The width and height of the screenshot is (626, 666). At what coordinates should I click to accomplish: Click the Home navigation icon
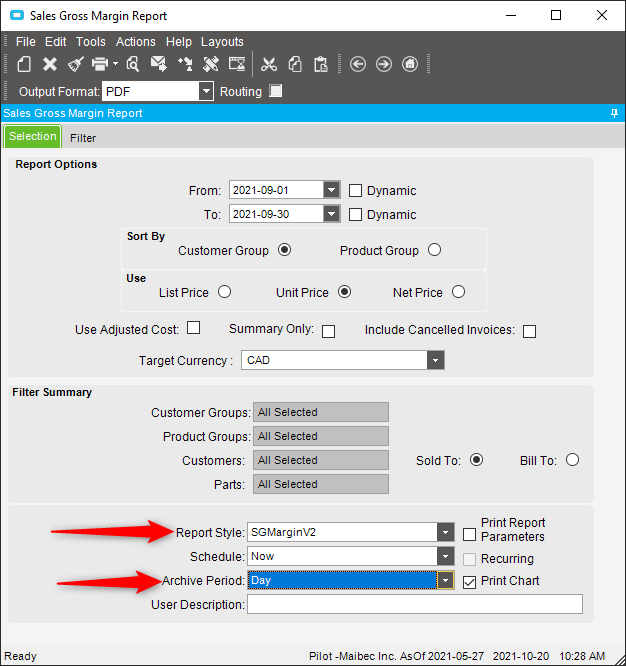tap(410, 64)
